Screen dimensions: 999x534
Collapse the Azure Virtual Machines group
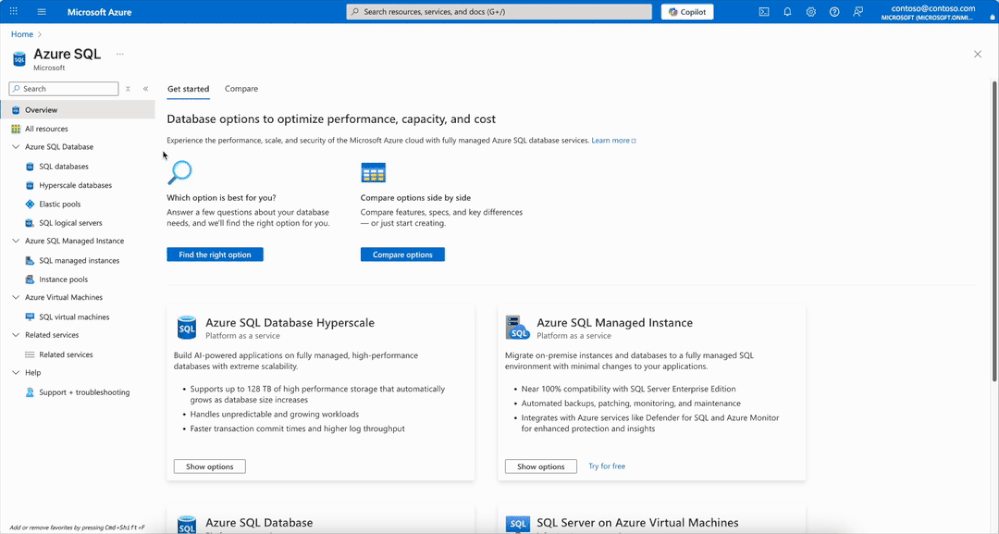point(16,298)
